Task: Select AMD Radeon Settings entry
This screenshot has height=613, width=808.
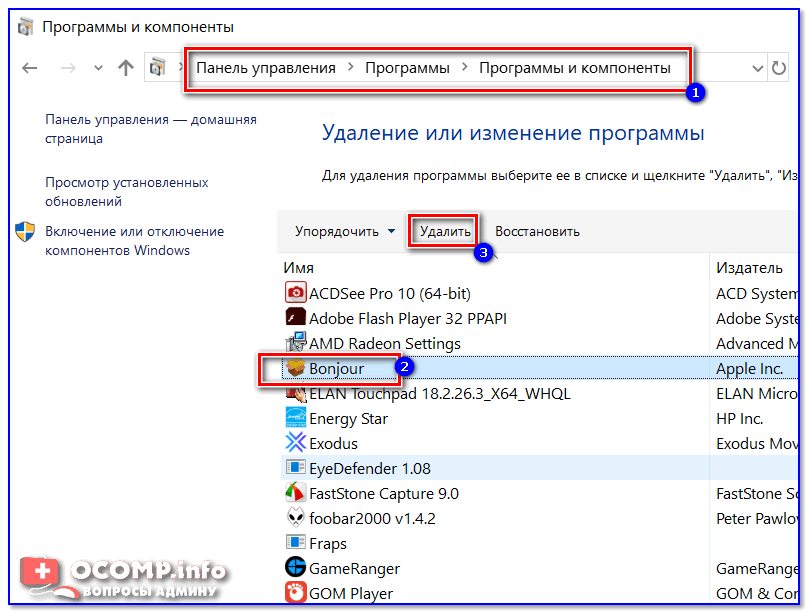Action: pos(384,344)
